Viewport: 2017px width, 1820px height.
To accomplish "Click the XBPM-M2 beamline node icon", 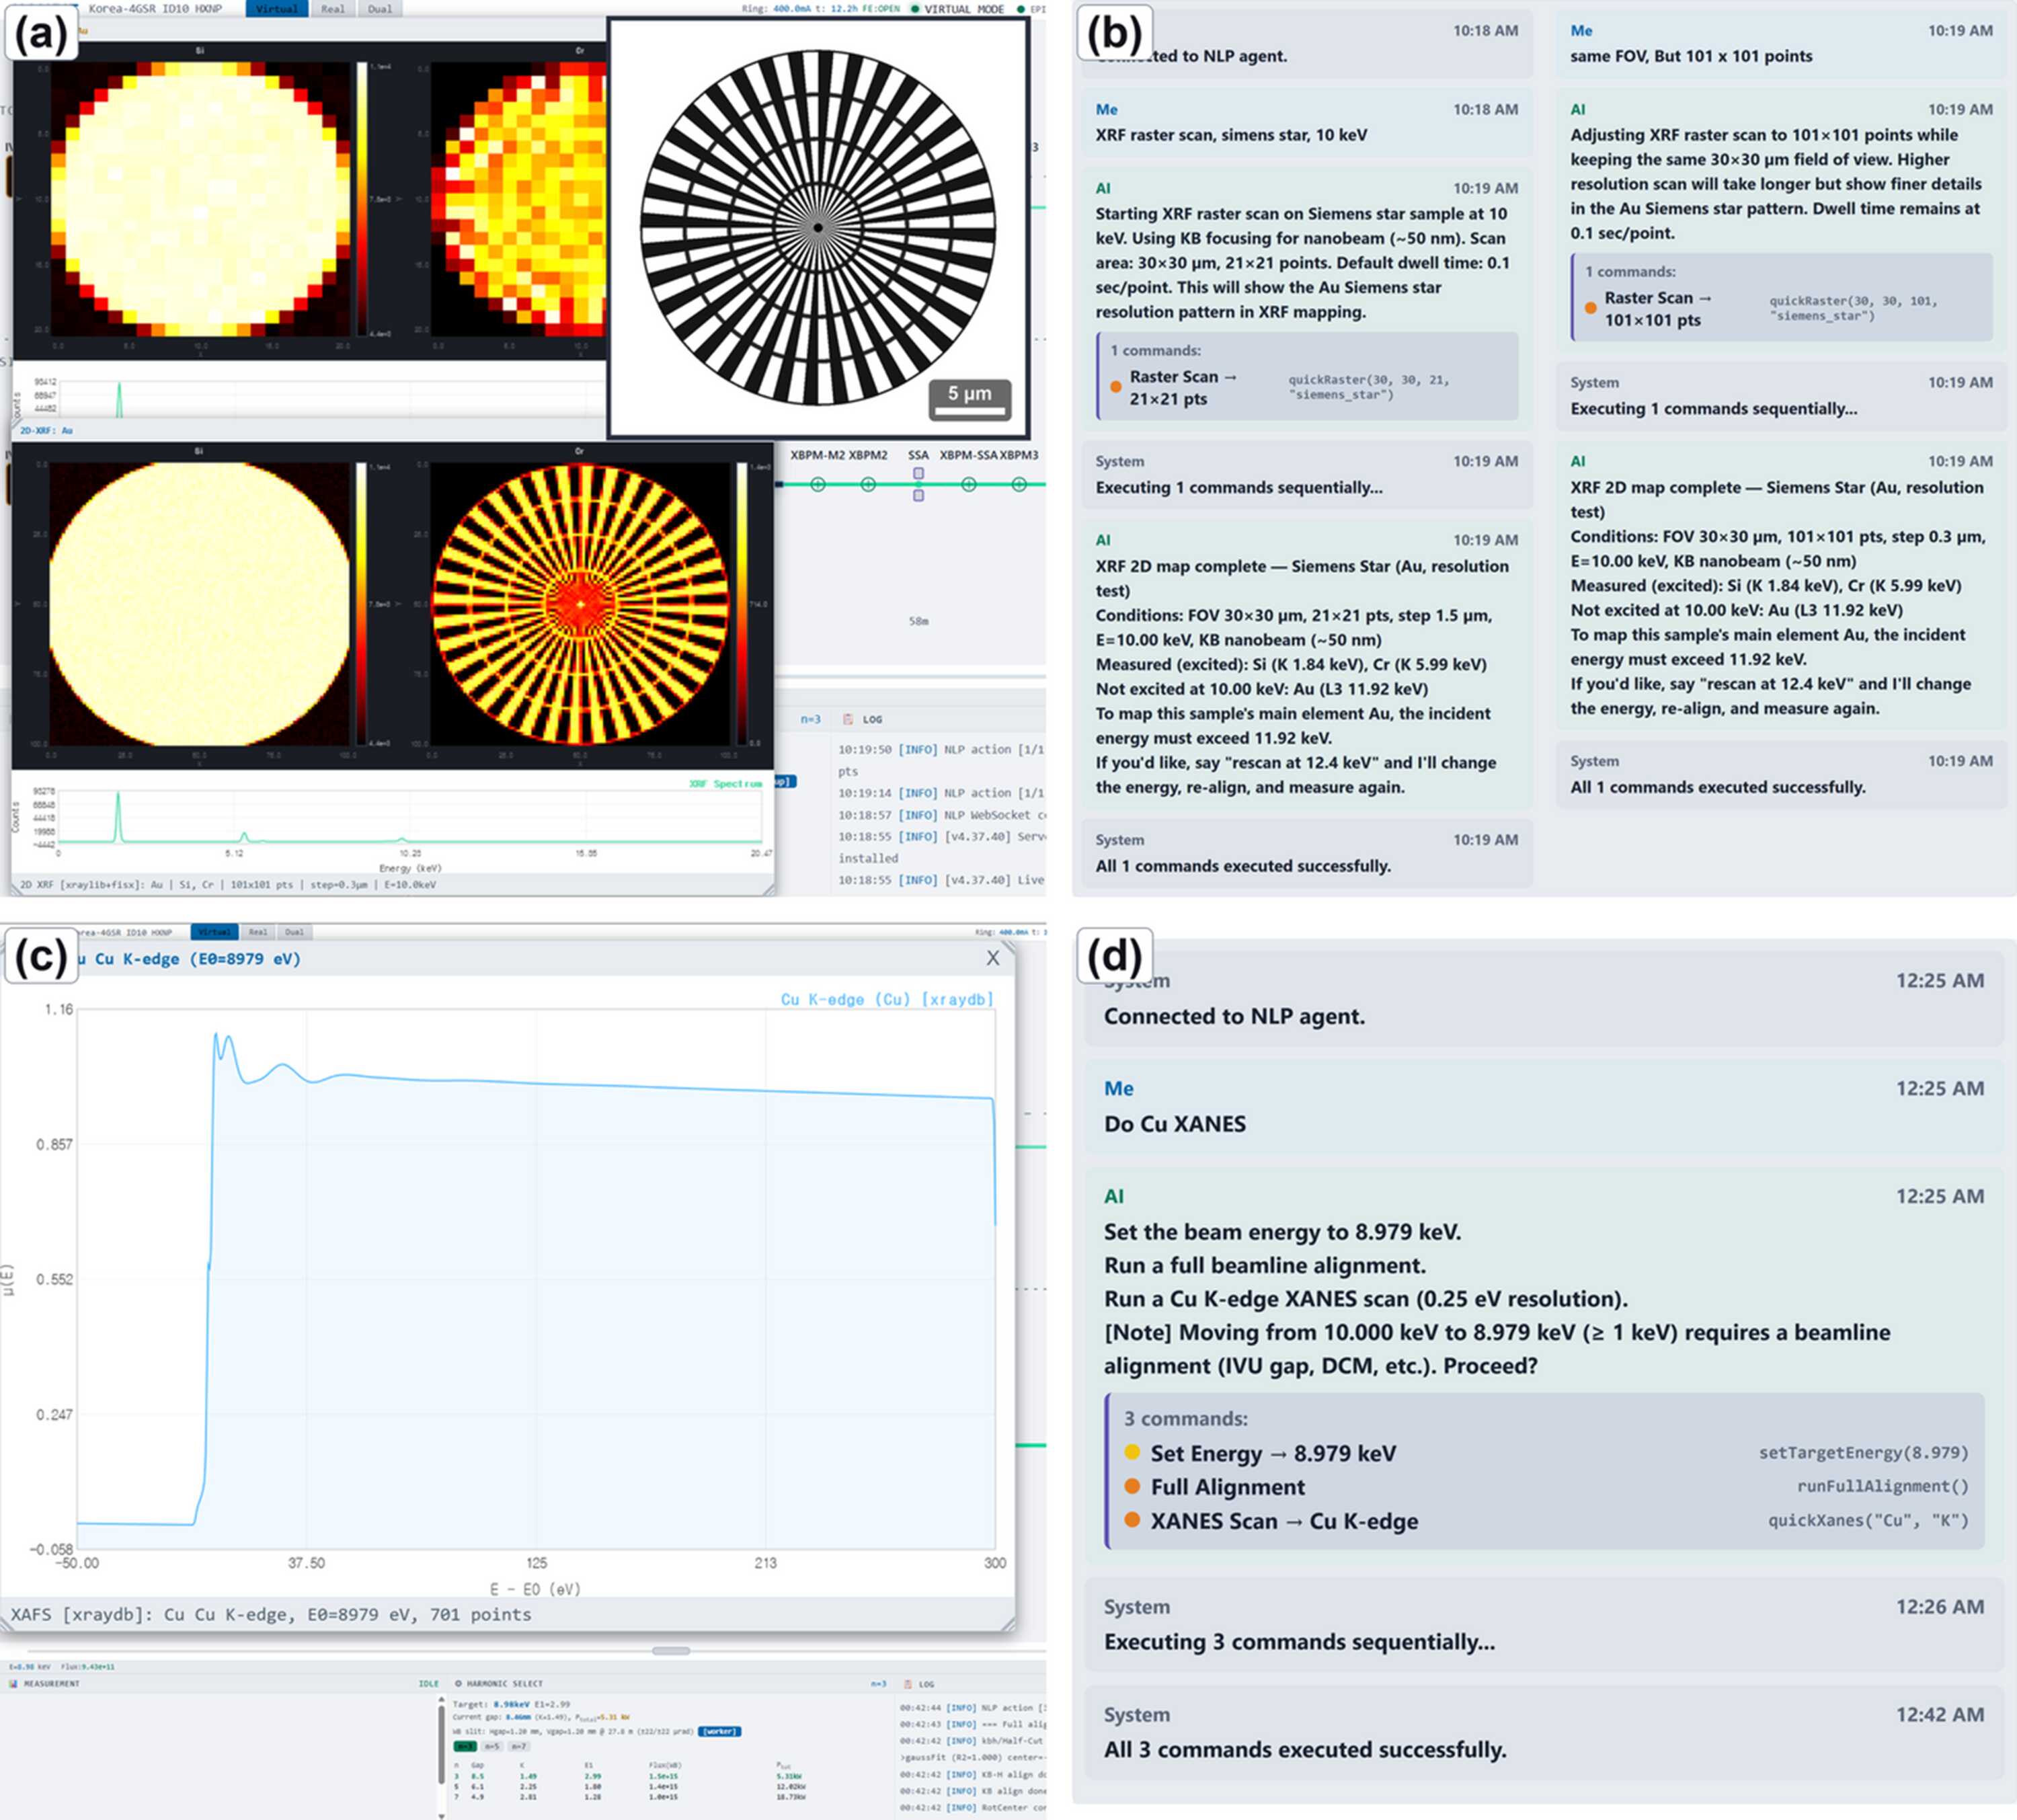I will [818, 484].
